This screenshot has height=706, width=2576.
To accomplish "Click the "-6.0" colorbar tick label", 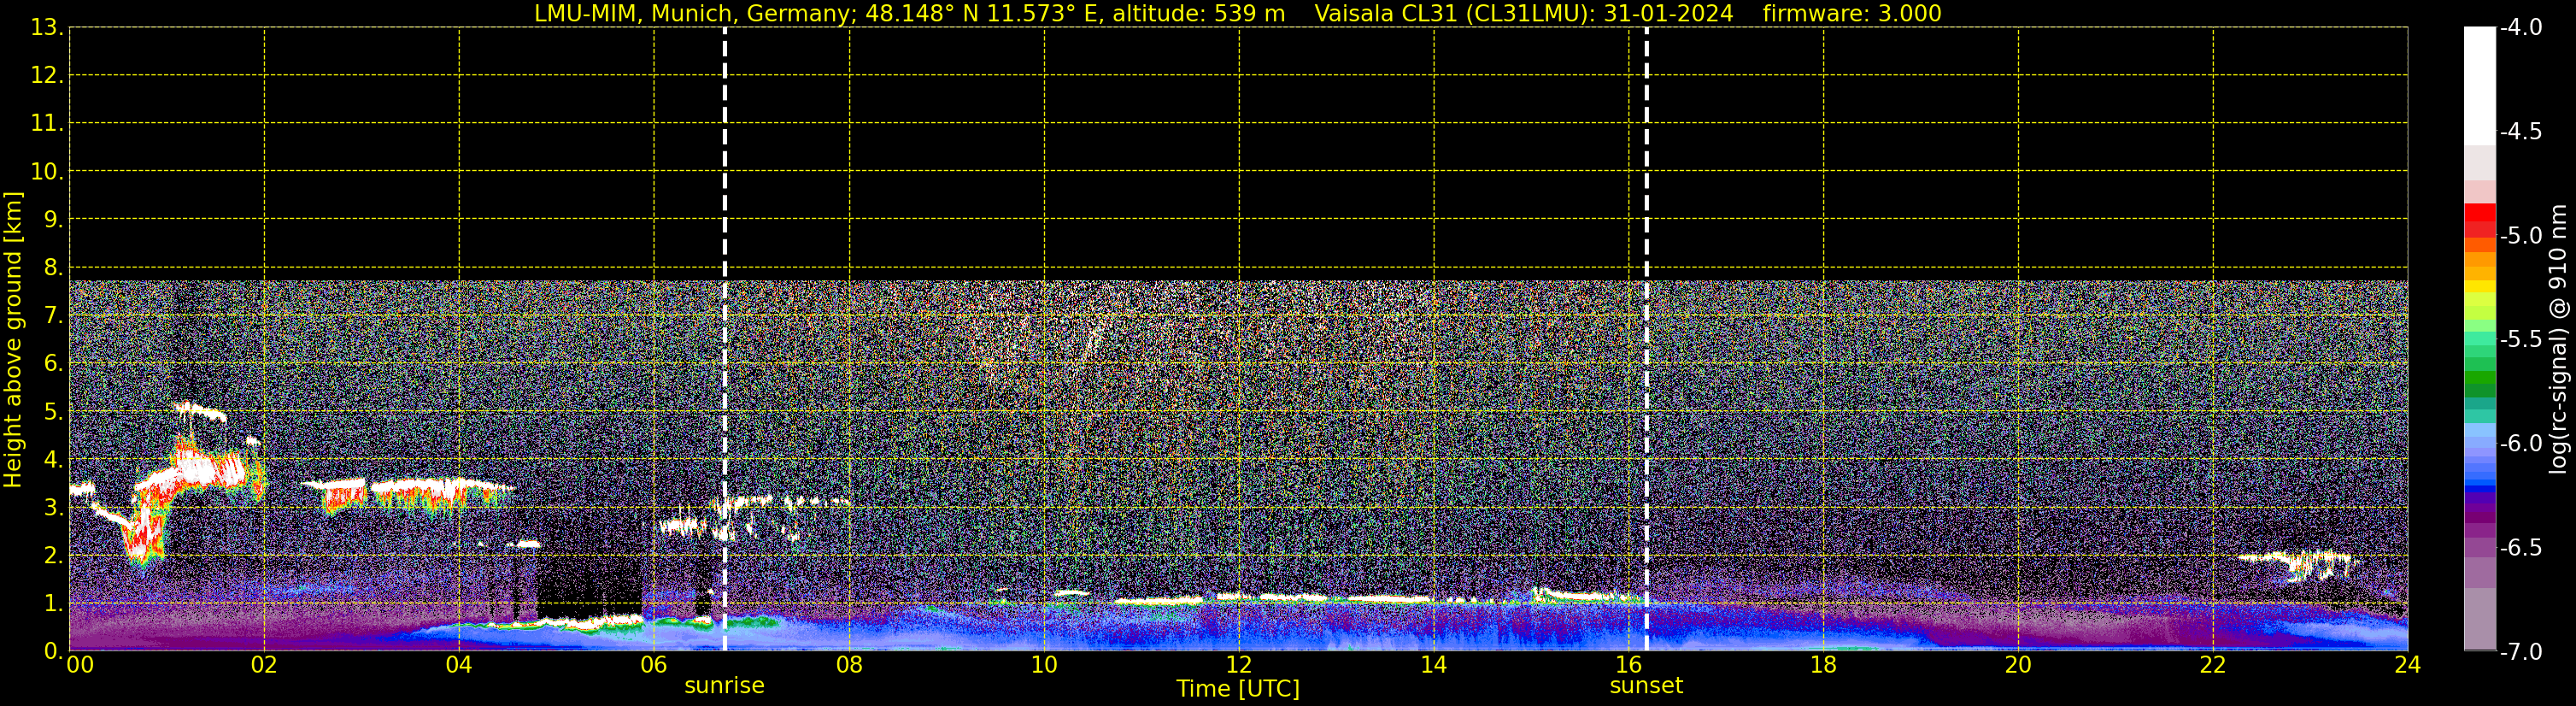I will pyautogui.click(x=2523, y=443).
